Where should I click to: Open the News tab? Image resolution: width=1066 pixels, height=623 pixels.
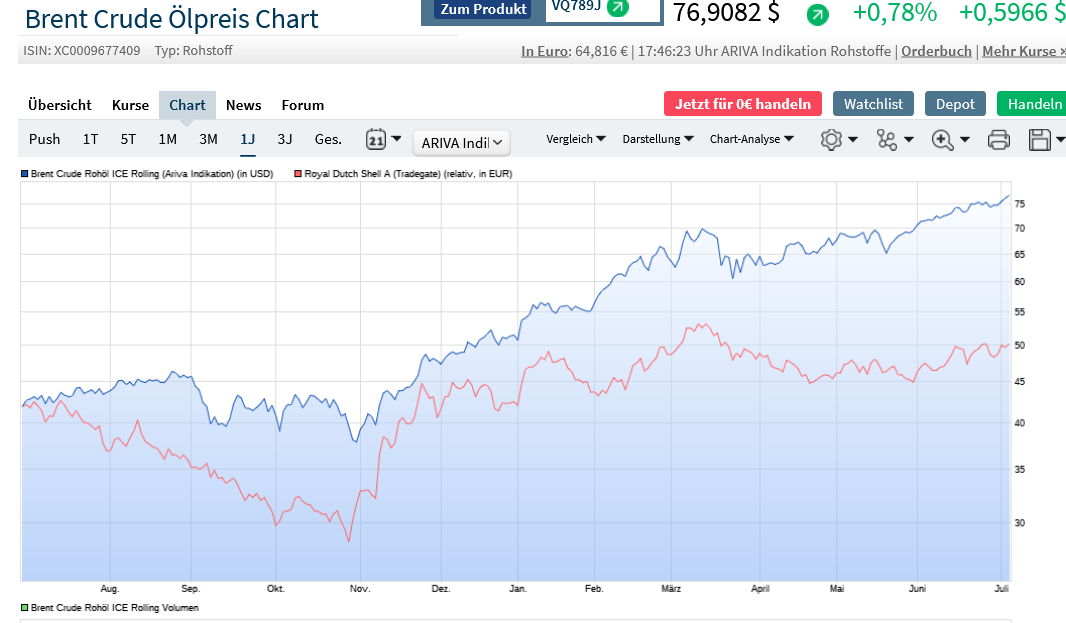pos(243,105)
